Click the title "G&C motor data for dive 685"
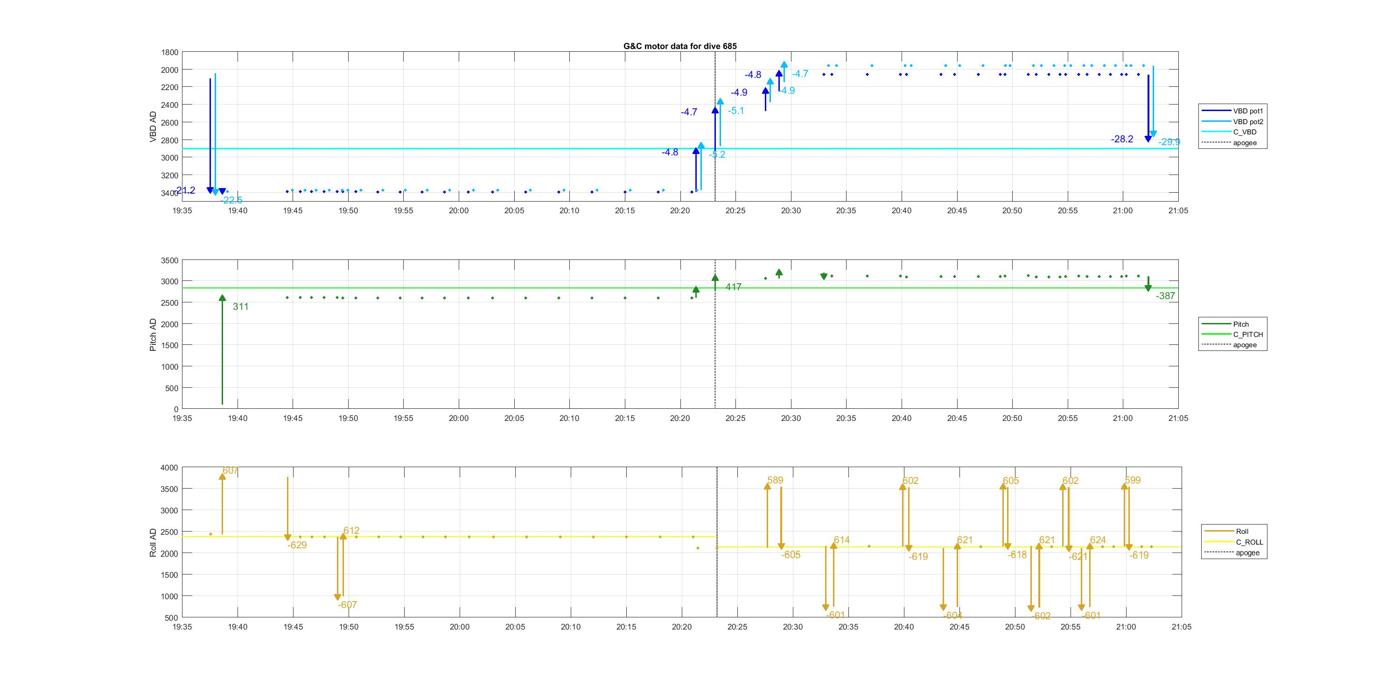The height and width of the screenshot is (693, 1400). point(680,46)
